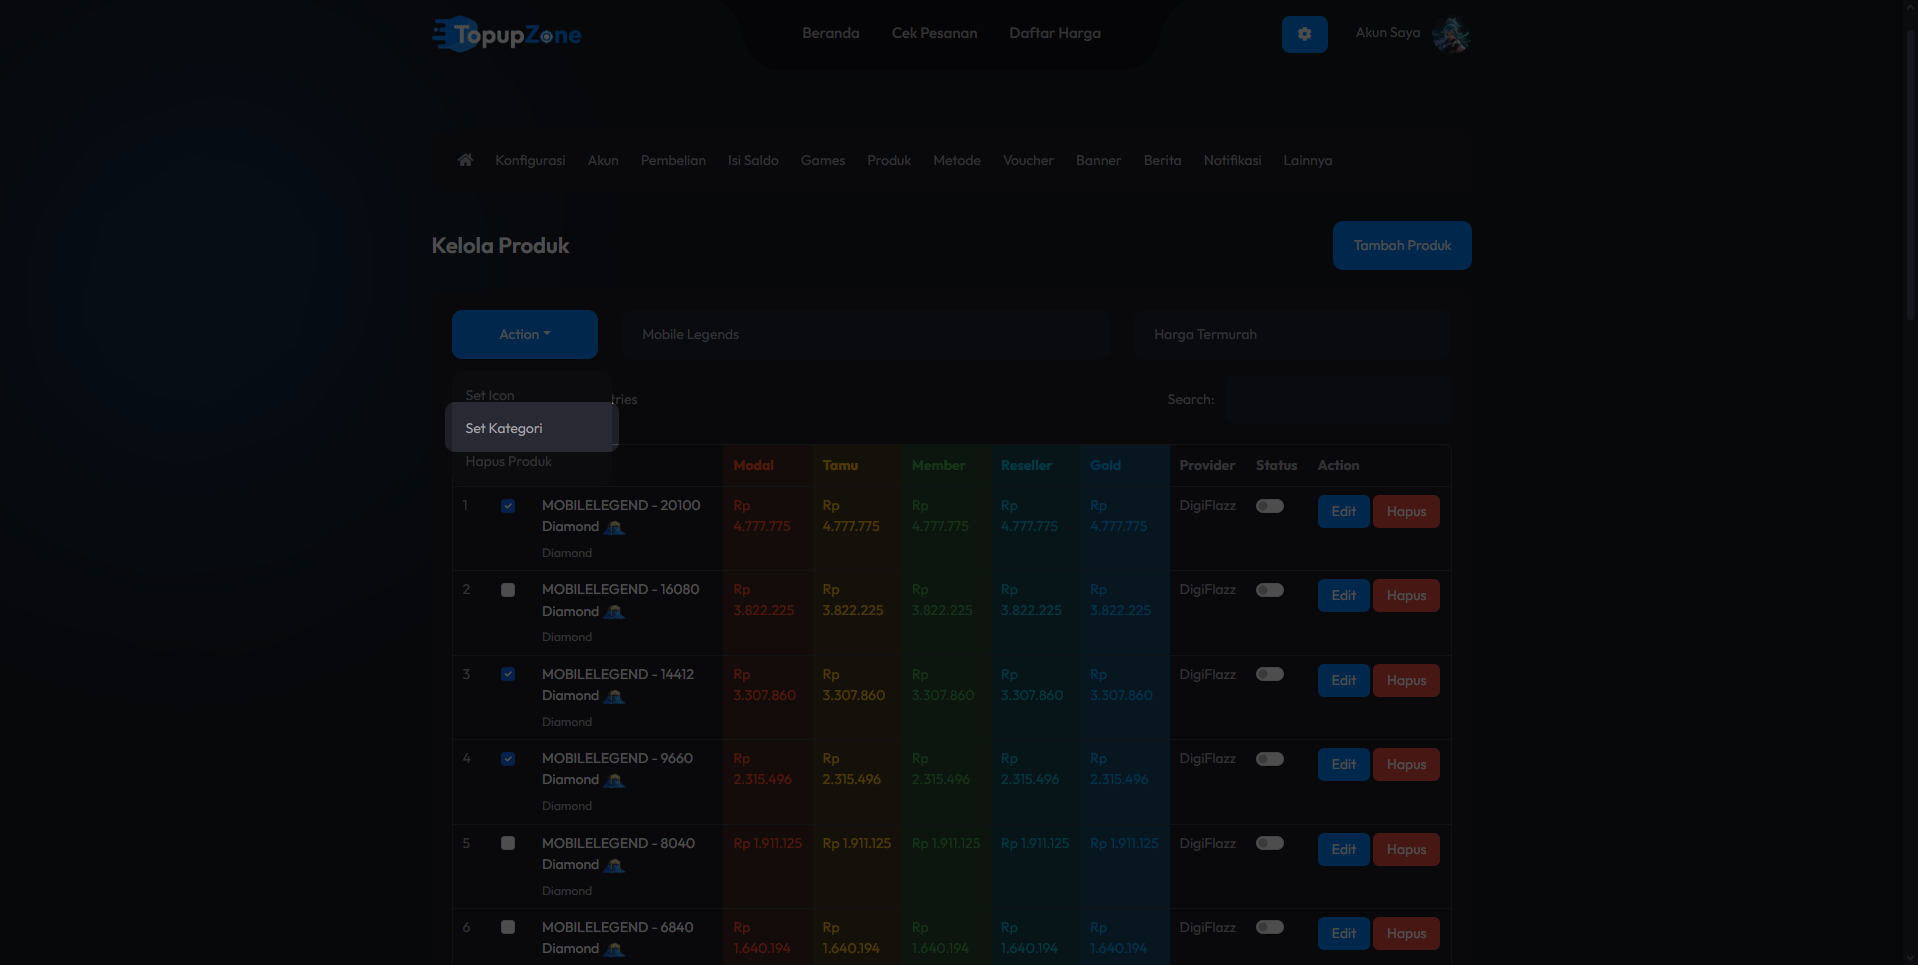Sort table by Reseller column header
The height and width of the screenshot is (965, 1918).
(x=1026, y=466)
